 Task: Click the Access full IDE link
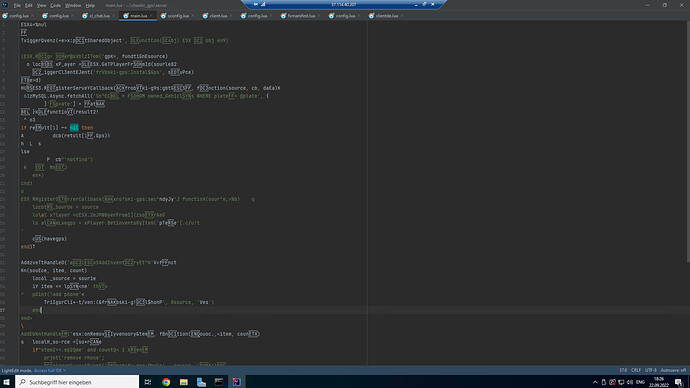point(48,370)
